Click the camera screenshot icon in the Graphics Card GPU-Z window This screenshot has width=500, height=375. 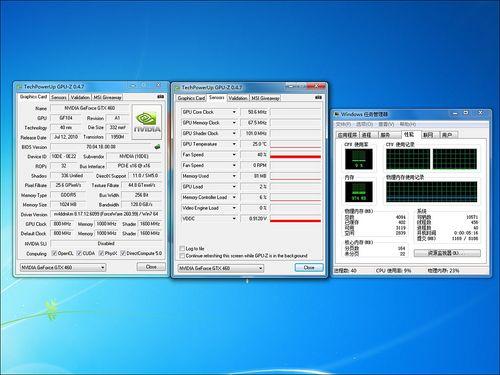(x=160, y=97)
